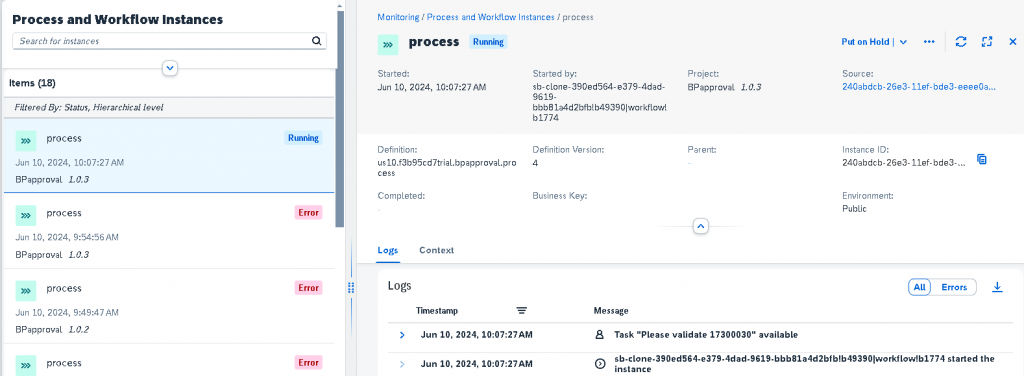Expand the filter bar under search

point(170,67)
